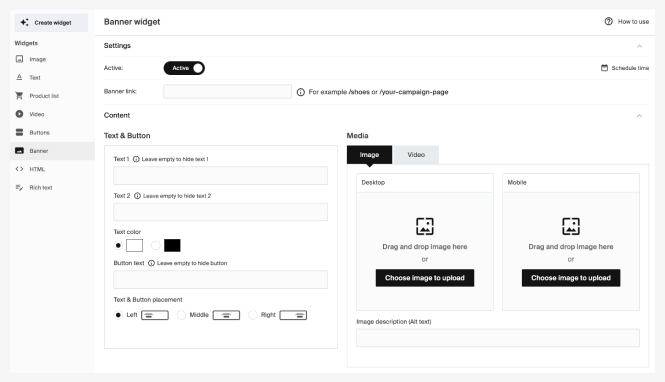Click the How to use question icon

click(609, 21)
